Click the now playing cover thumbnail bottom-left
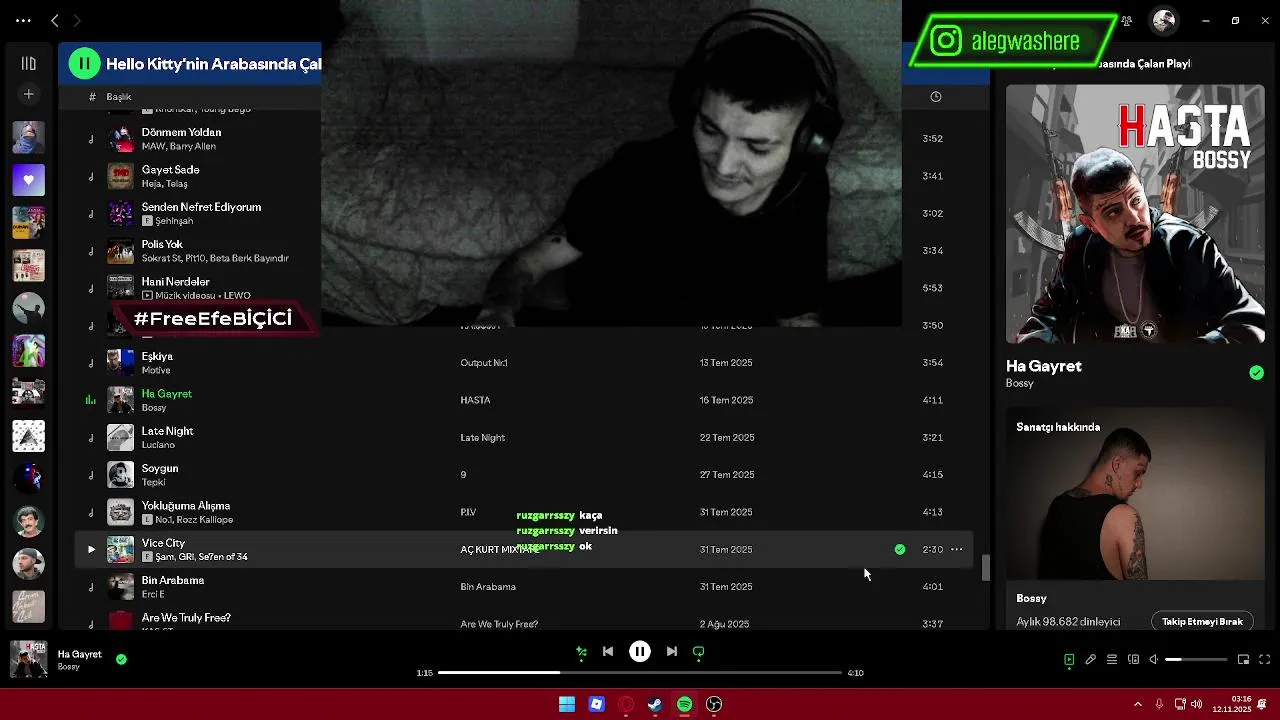 (x=28, y=660)
